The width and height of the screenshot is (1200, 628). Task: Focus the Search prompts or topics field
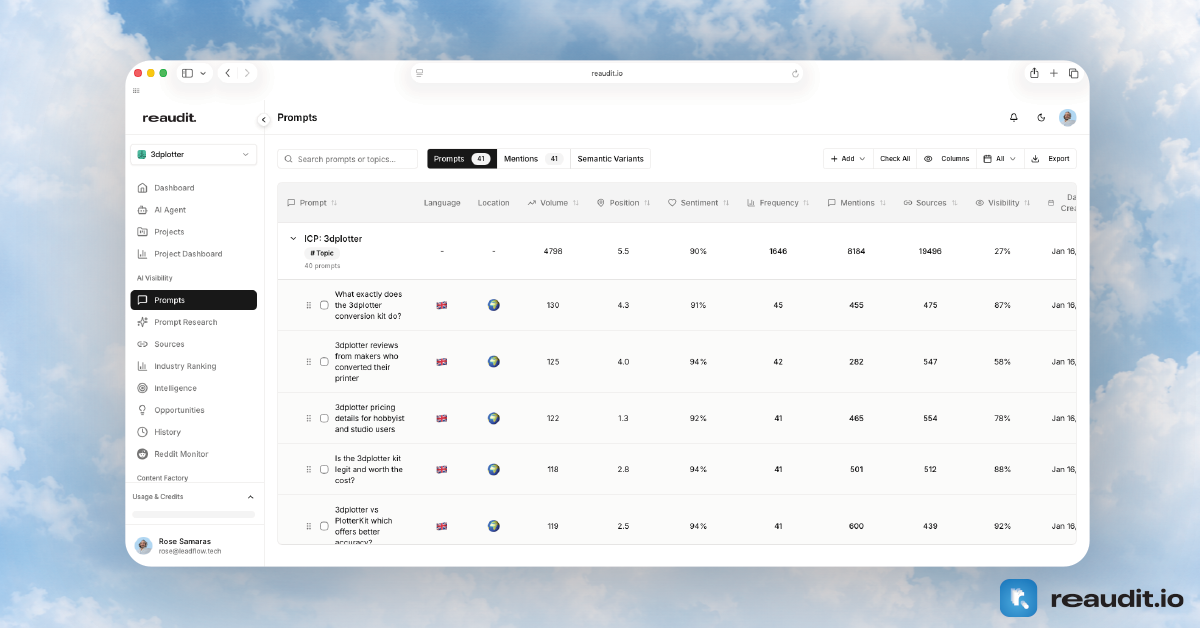click(x=348, y=159)
